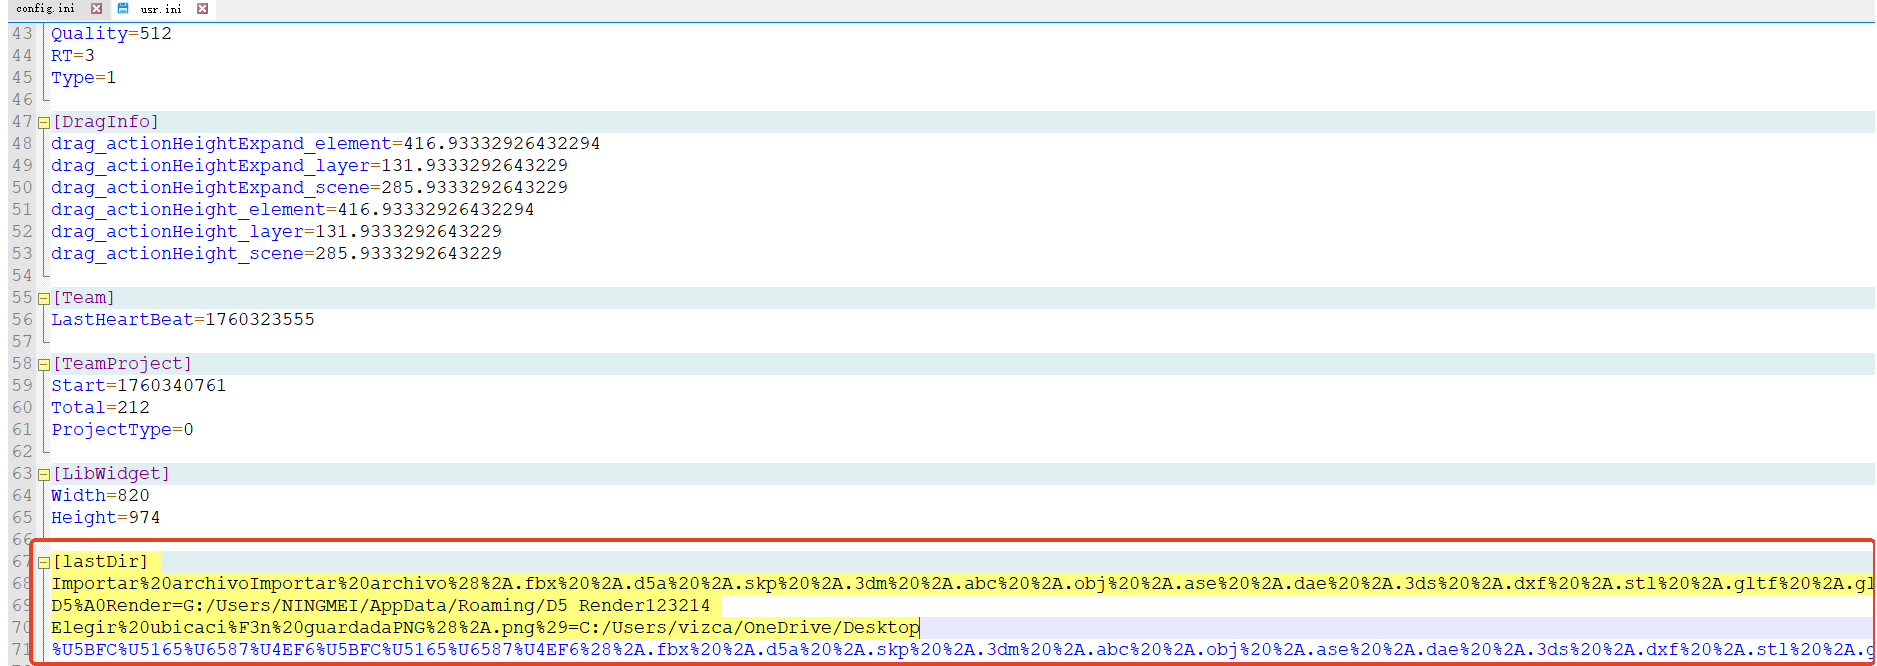
Task: Fold the [TeamProject] section
Action: tap(44, 365)
